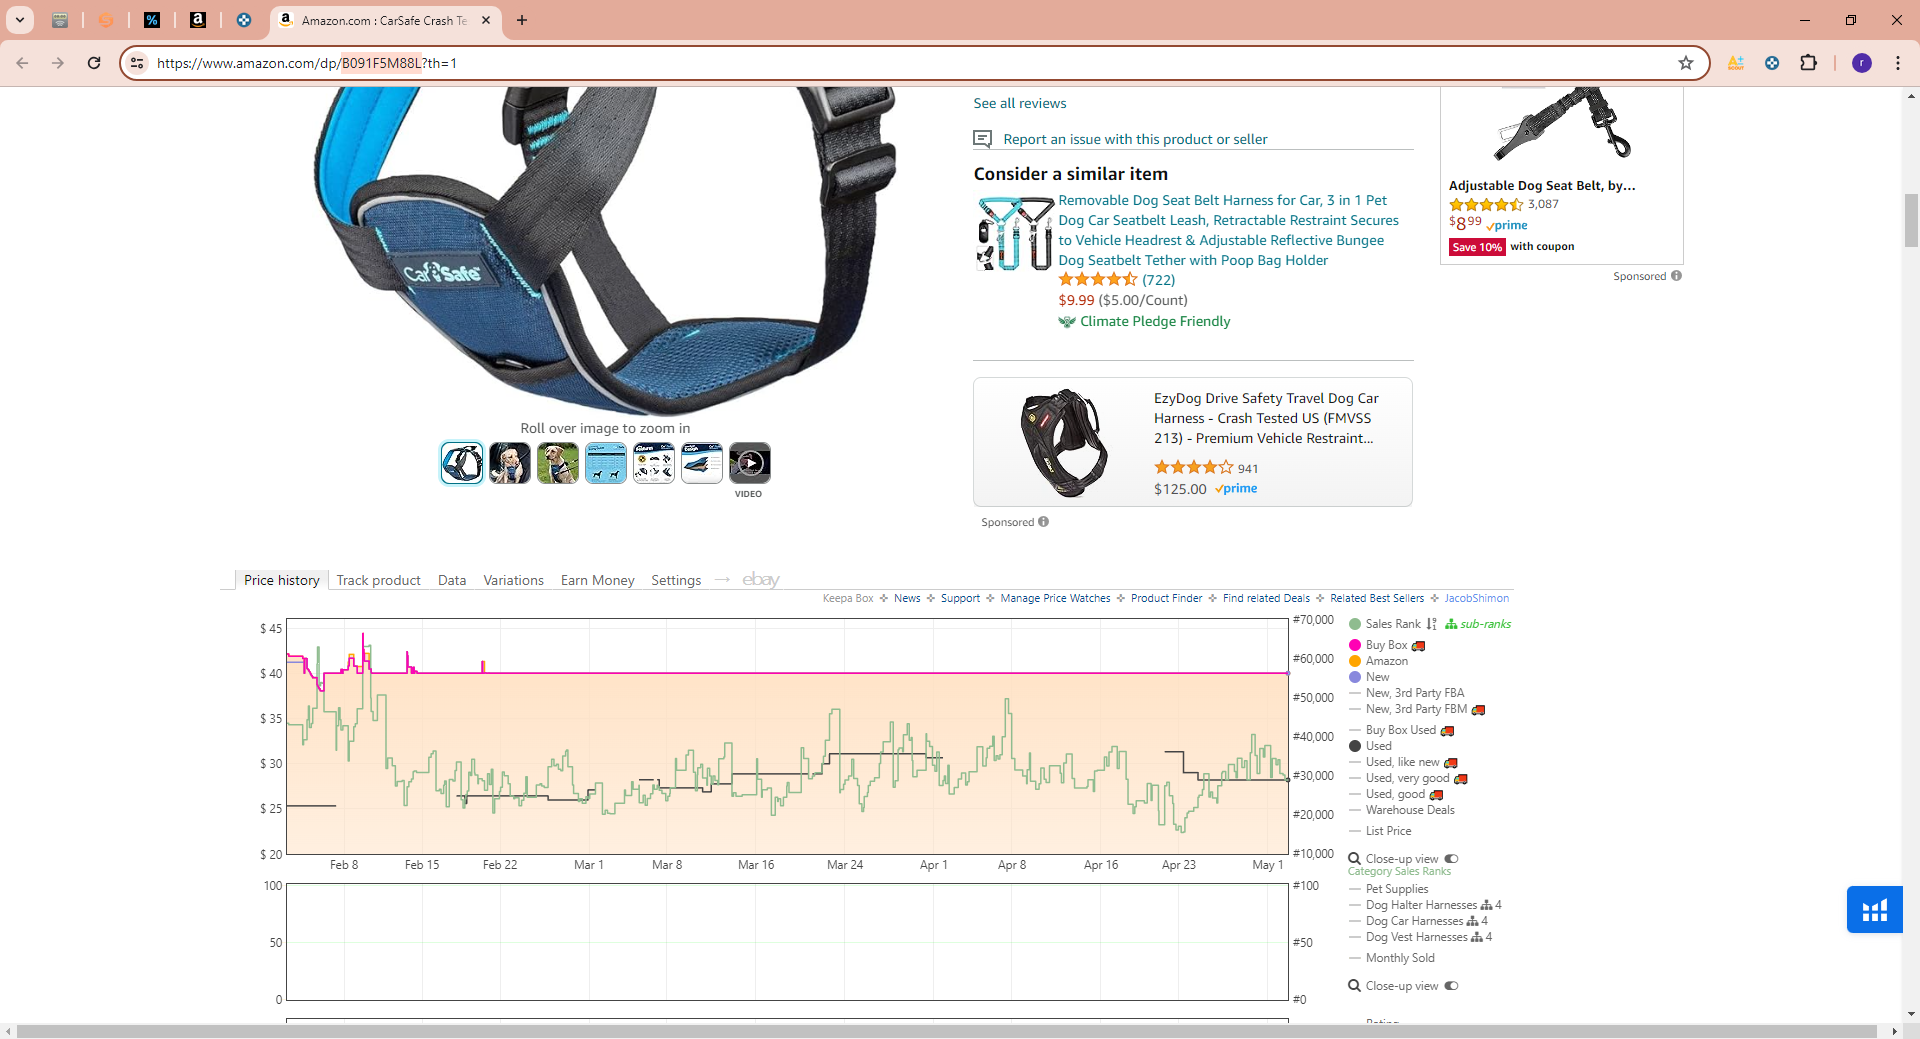Open the 722 ratings count link
This screenshot has width=1920, height=1039.
pos(1158,280)
